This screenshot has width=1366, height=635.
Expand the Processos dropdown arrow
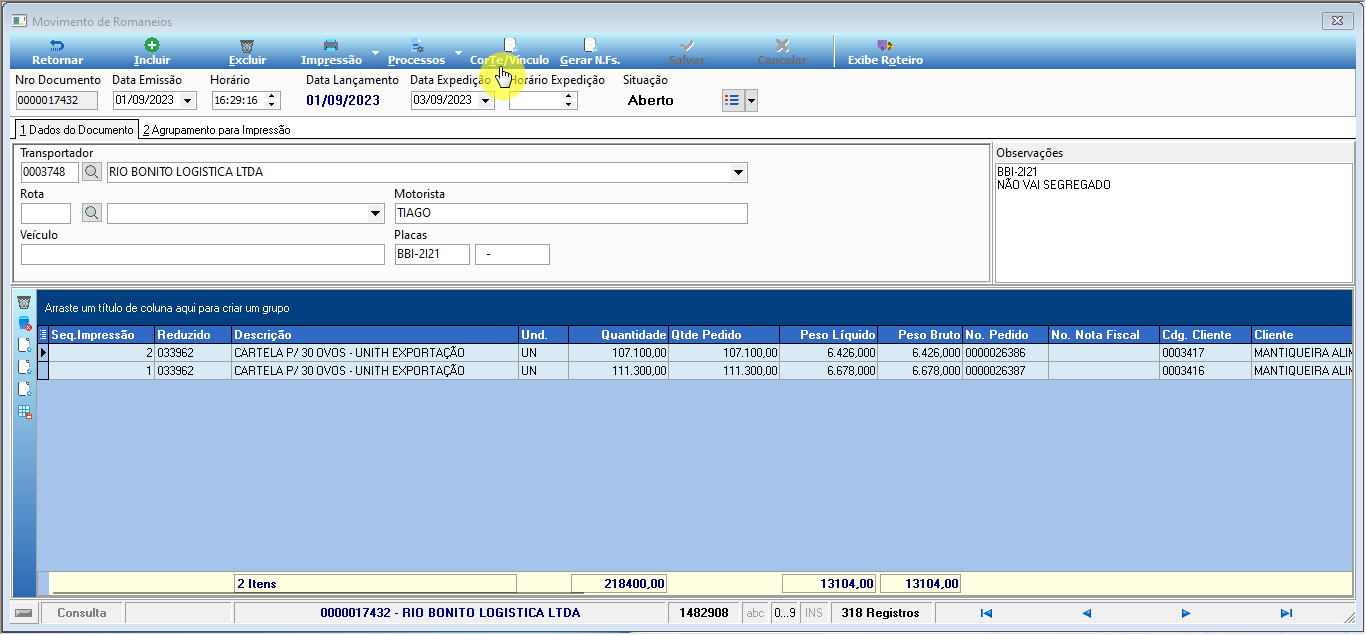coord(458,52)
